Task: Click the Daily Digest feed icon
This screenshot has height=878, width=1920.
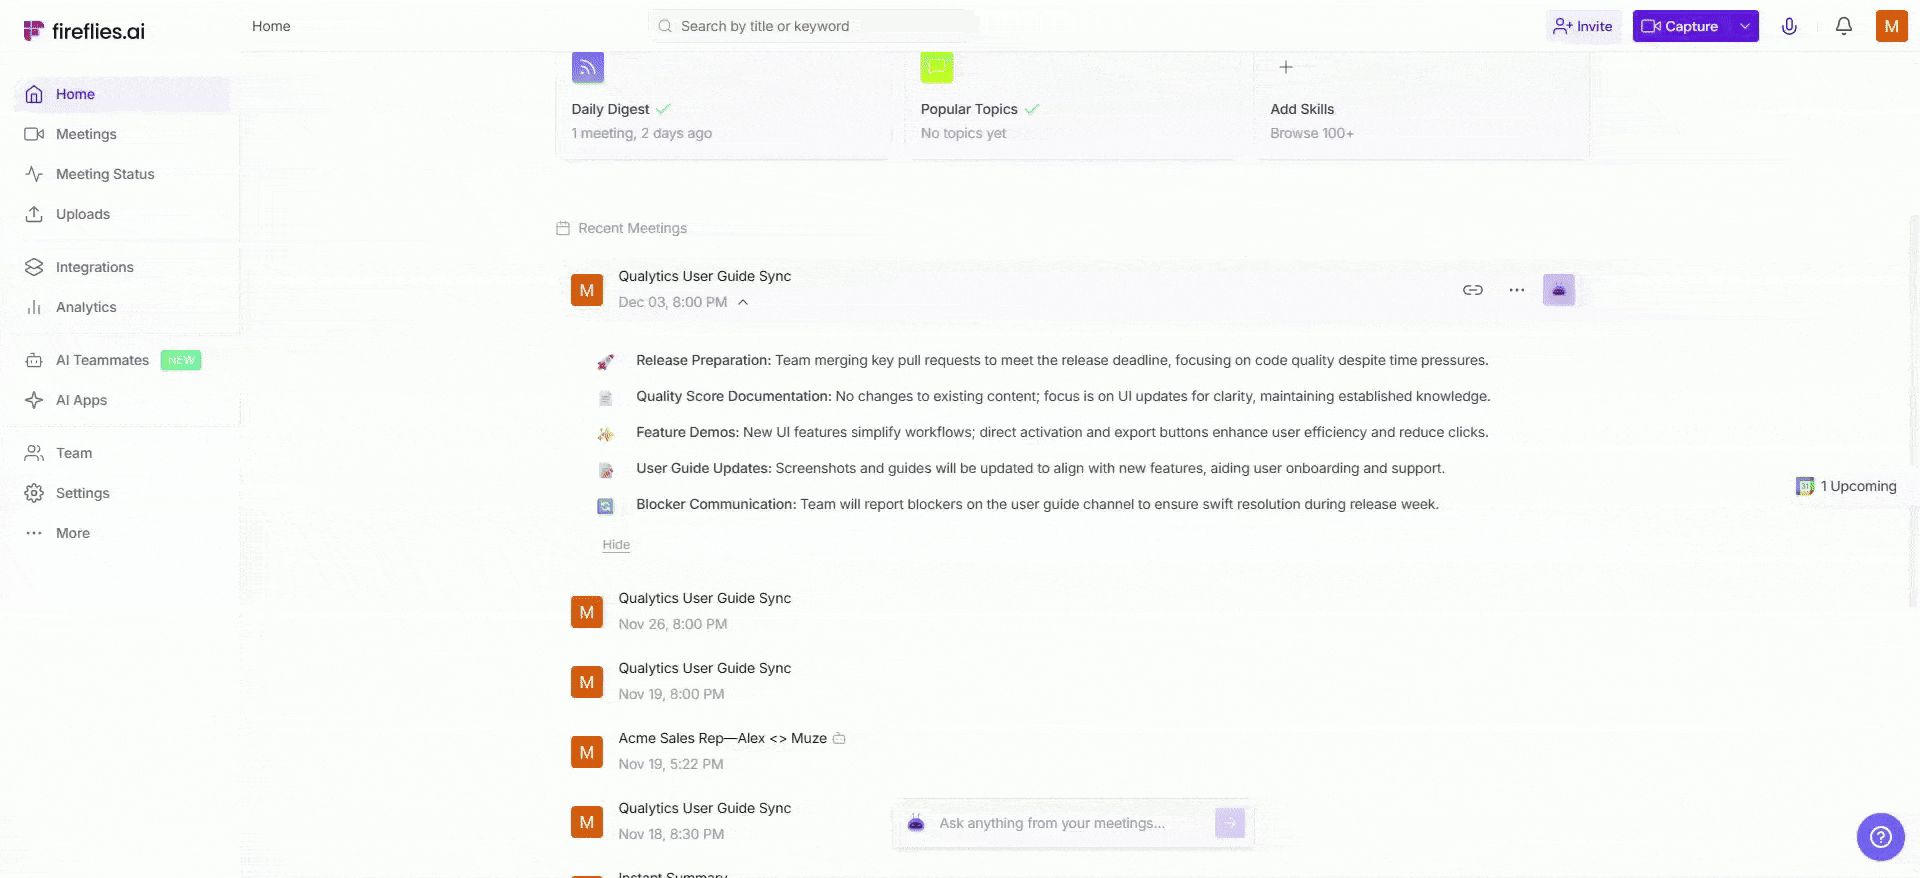Action: 588,67
